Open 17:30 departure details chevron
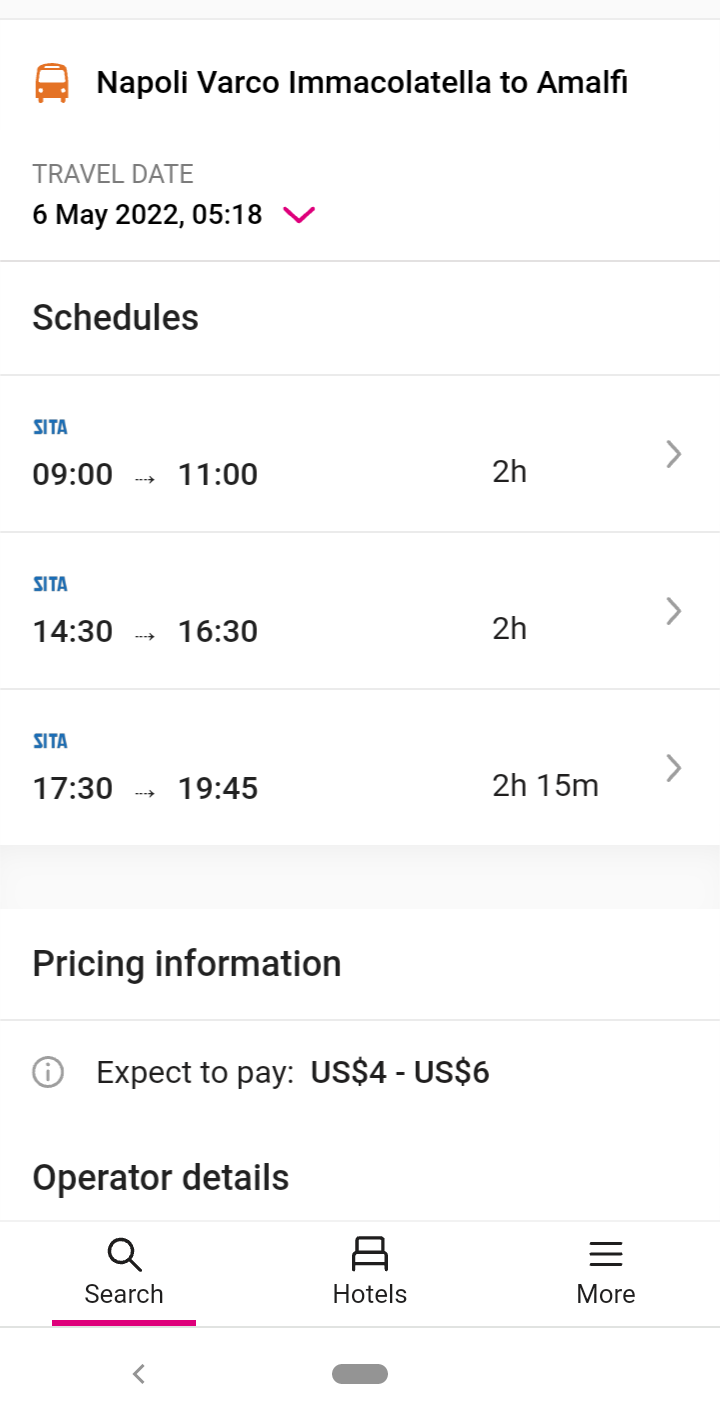720x1422 pixels. [674, 768]
